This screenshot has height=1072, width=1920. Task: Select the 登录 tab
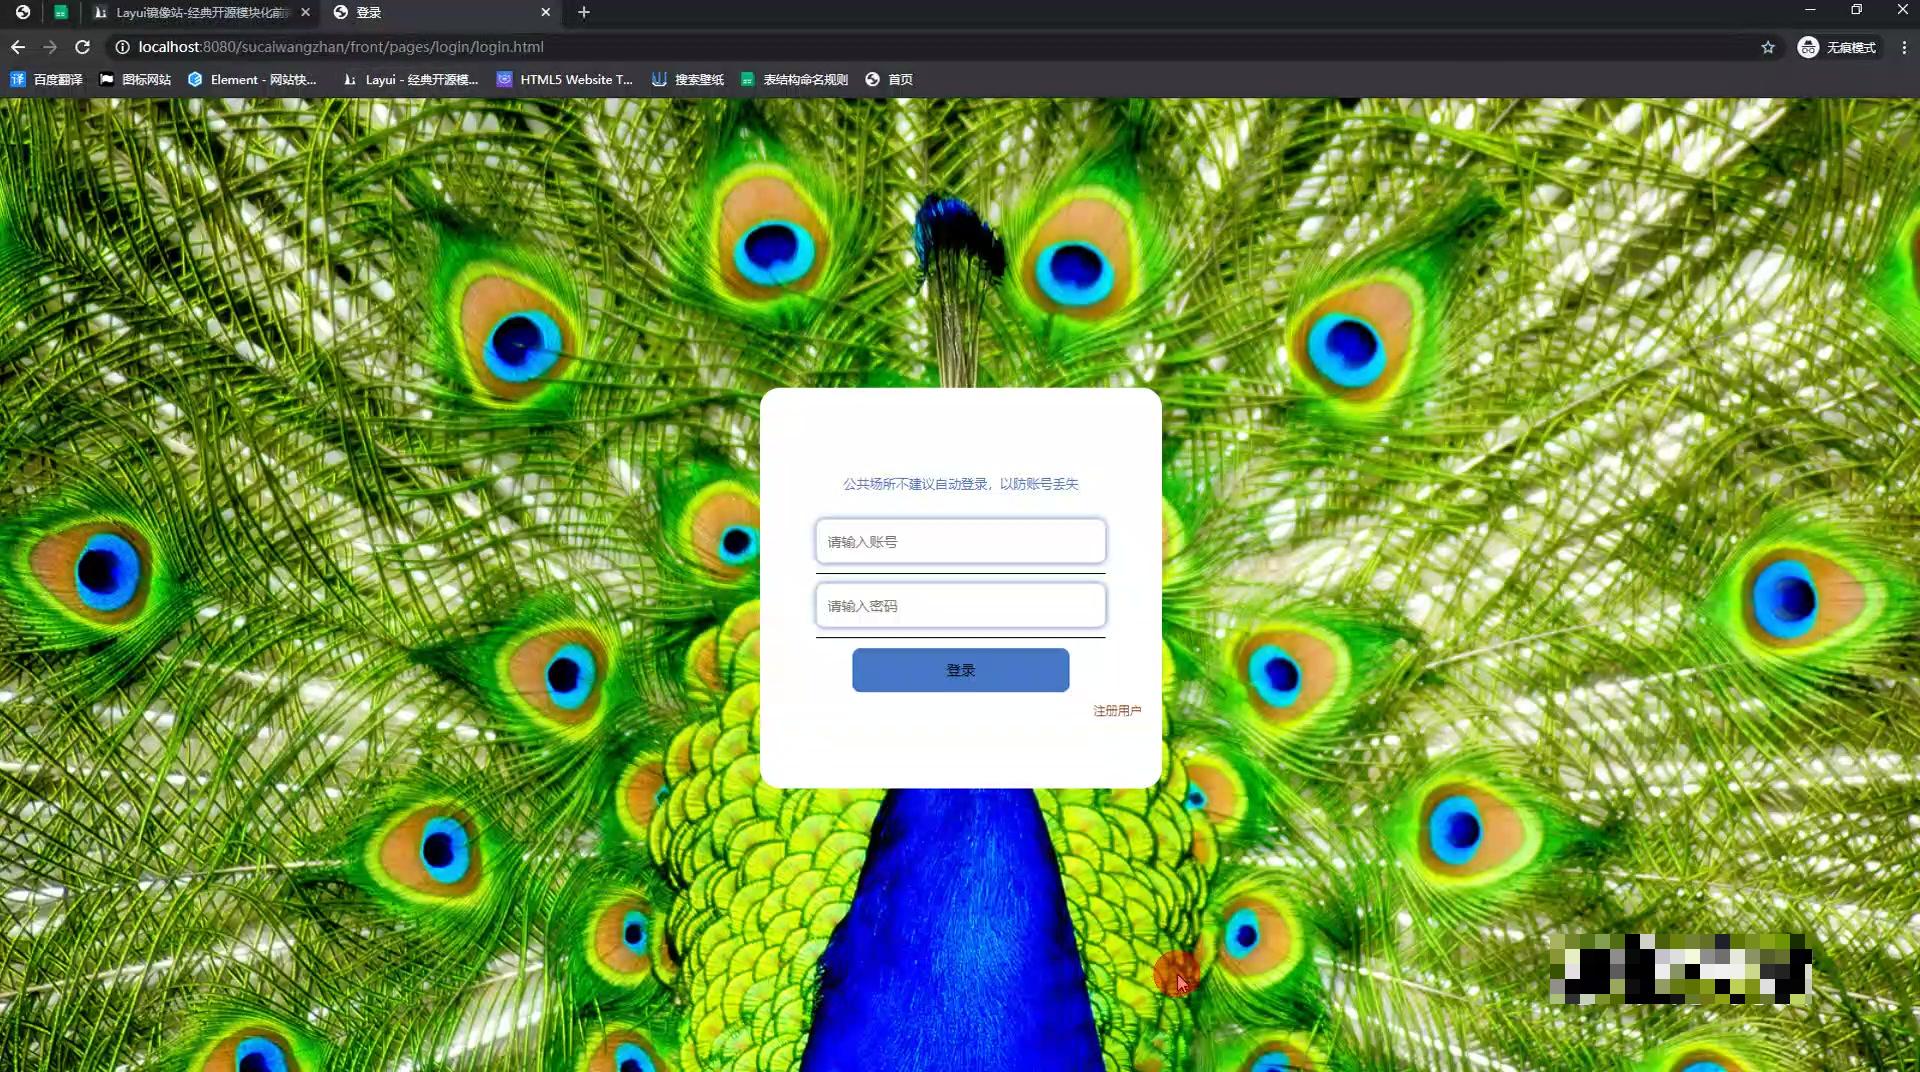(x=443, y=12)
